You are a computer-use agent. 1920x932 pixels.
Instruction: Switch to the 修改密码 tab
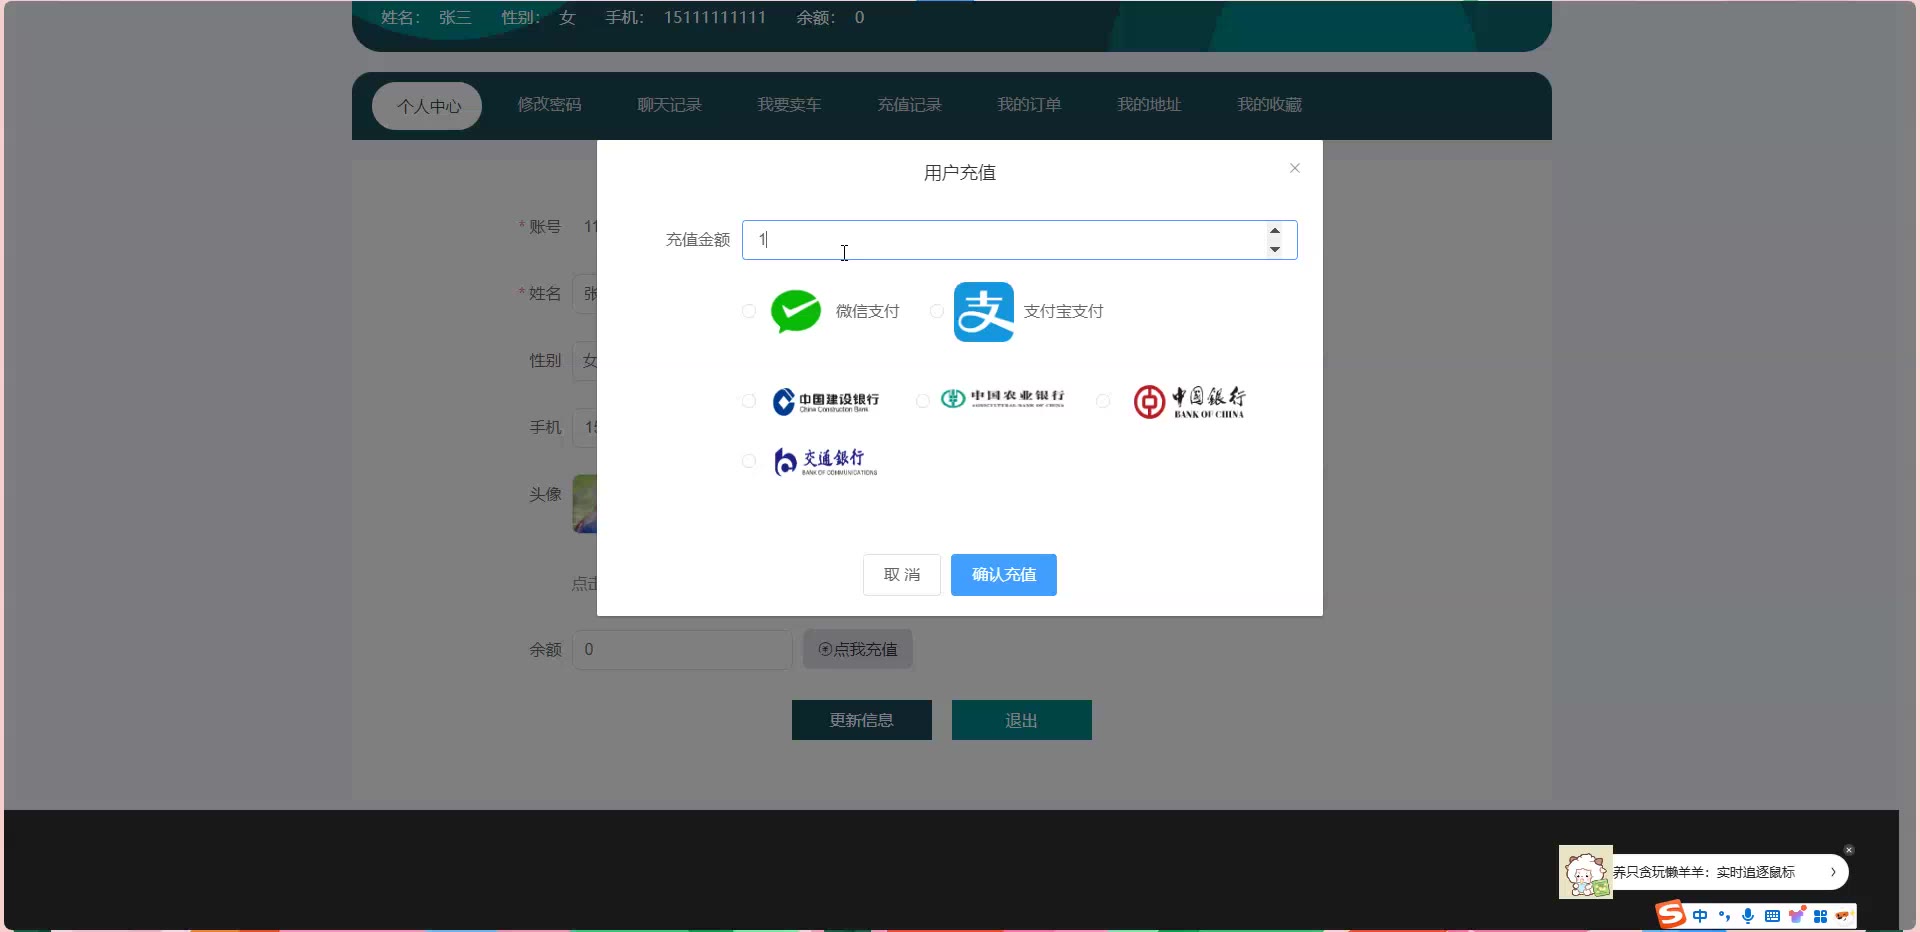(549, 105)
